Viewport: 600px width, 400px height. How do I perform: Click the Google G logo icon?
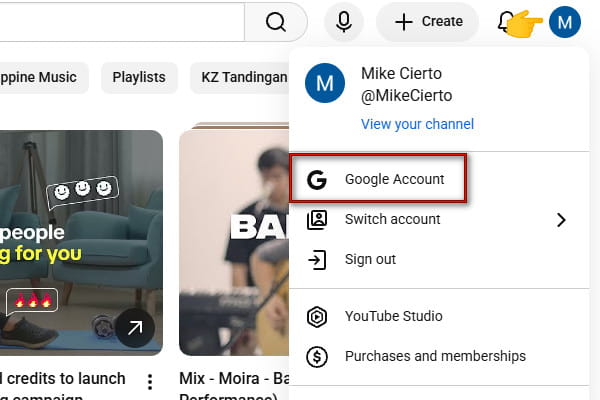pos(317,180)
